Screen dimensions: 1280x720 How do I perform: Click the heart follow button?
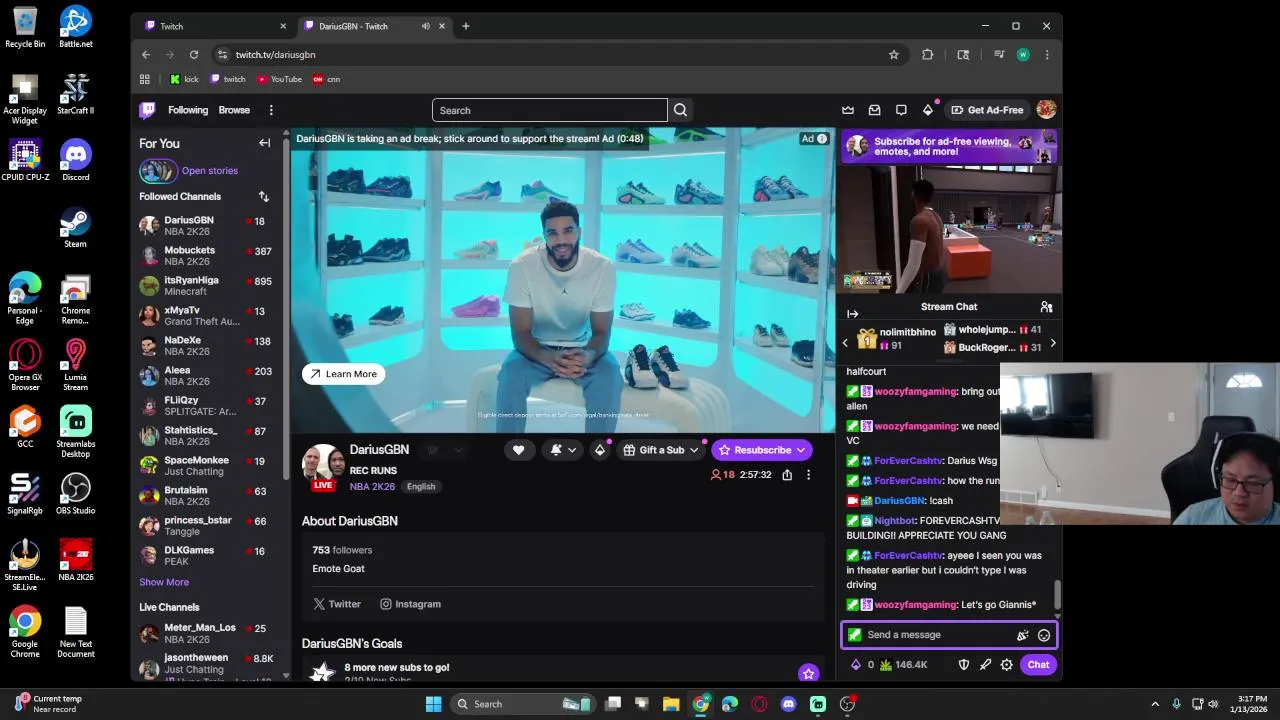518,450
